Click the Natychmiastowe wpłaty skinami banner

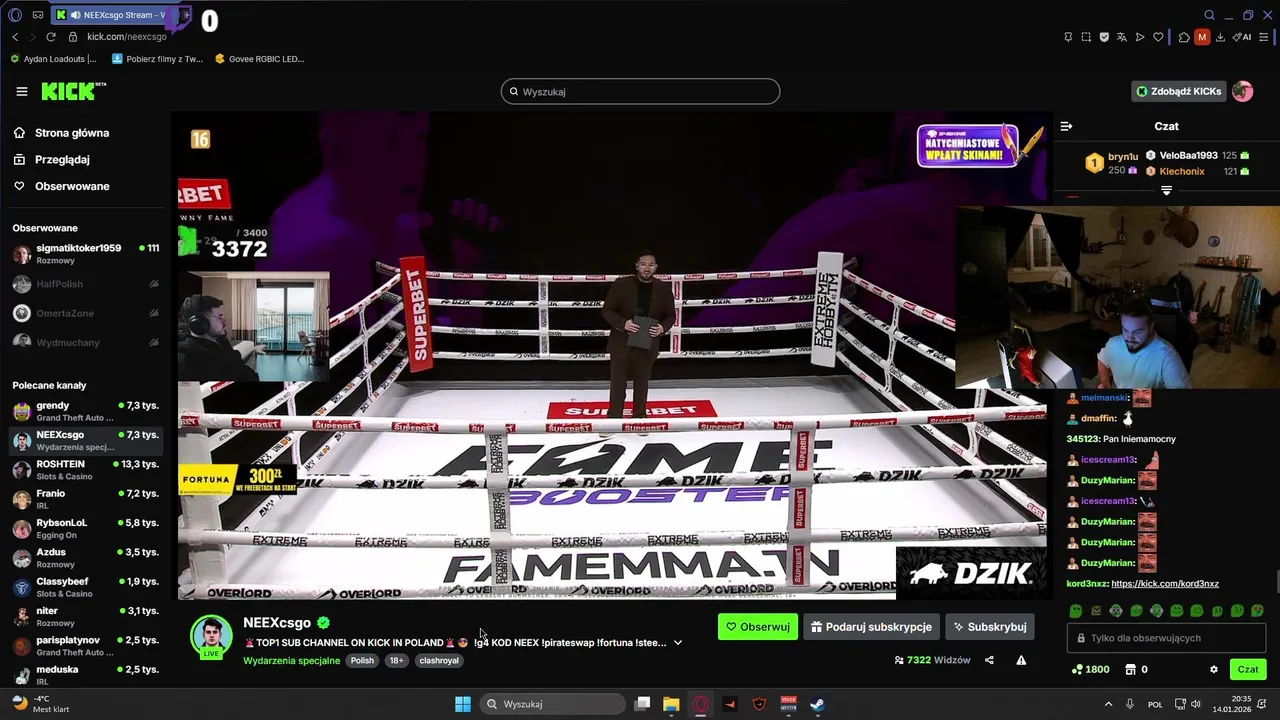968,146
